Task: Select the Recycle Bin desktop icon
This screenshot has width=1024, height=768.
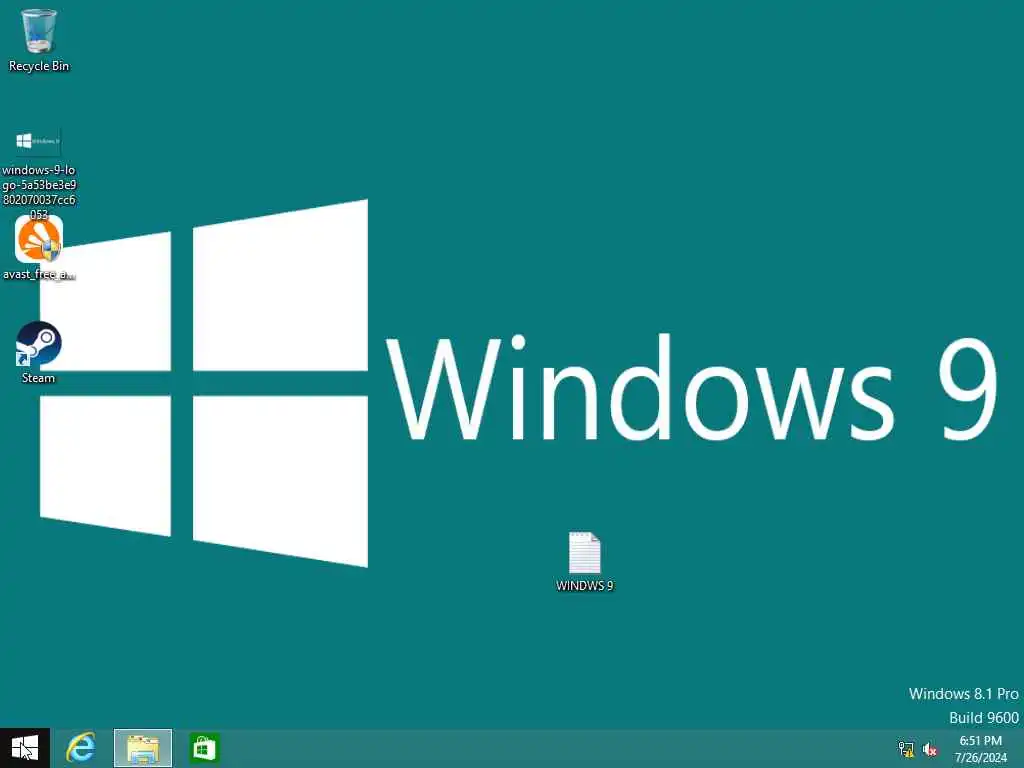Action: coord(39,31)
